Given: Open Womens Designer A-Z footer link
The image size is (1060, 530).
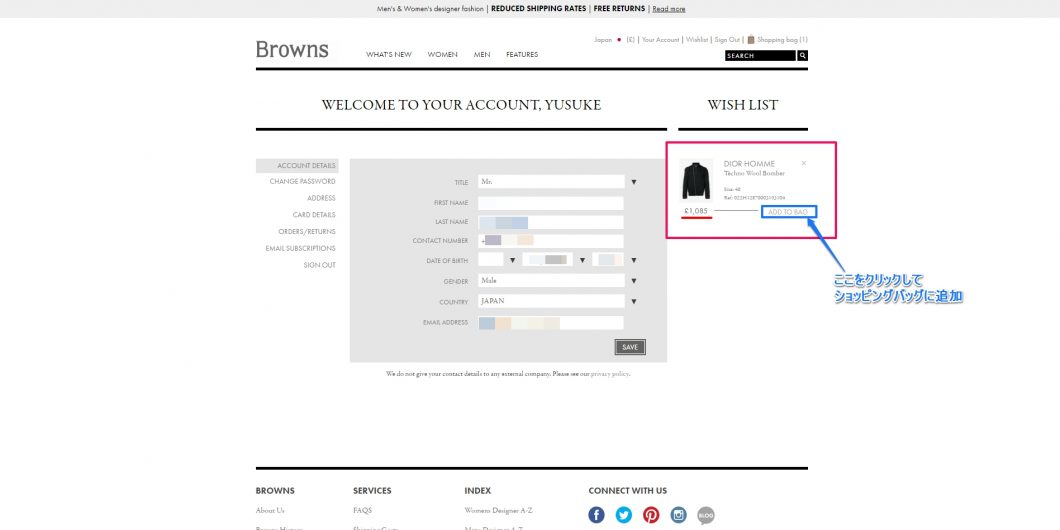Looking at the screenshot, I should [x=498, y=510].
